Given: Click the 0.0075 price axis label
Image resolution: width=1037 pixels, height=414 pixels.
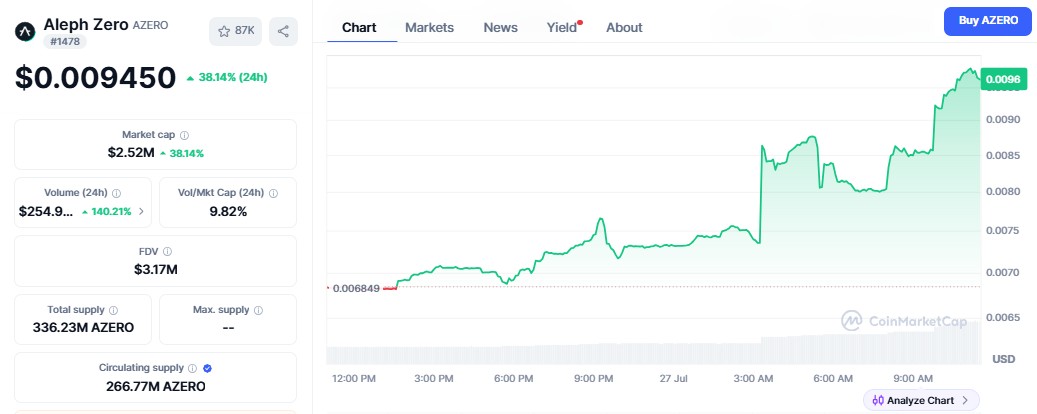Looking at the screenshot, I should pos(1002,231).
